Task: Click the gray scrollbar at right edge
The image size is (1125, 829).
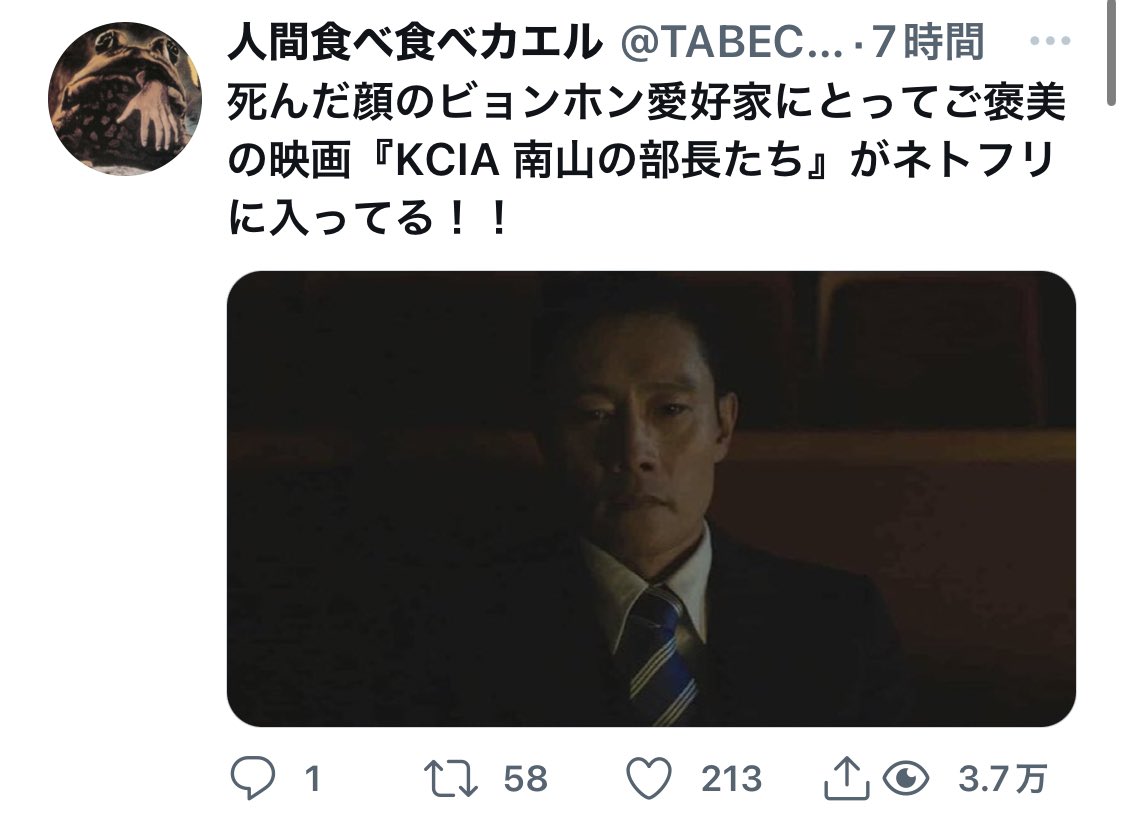Action: point(1111,54)
